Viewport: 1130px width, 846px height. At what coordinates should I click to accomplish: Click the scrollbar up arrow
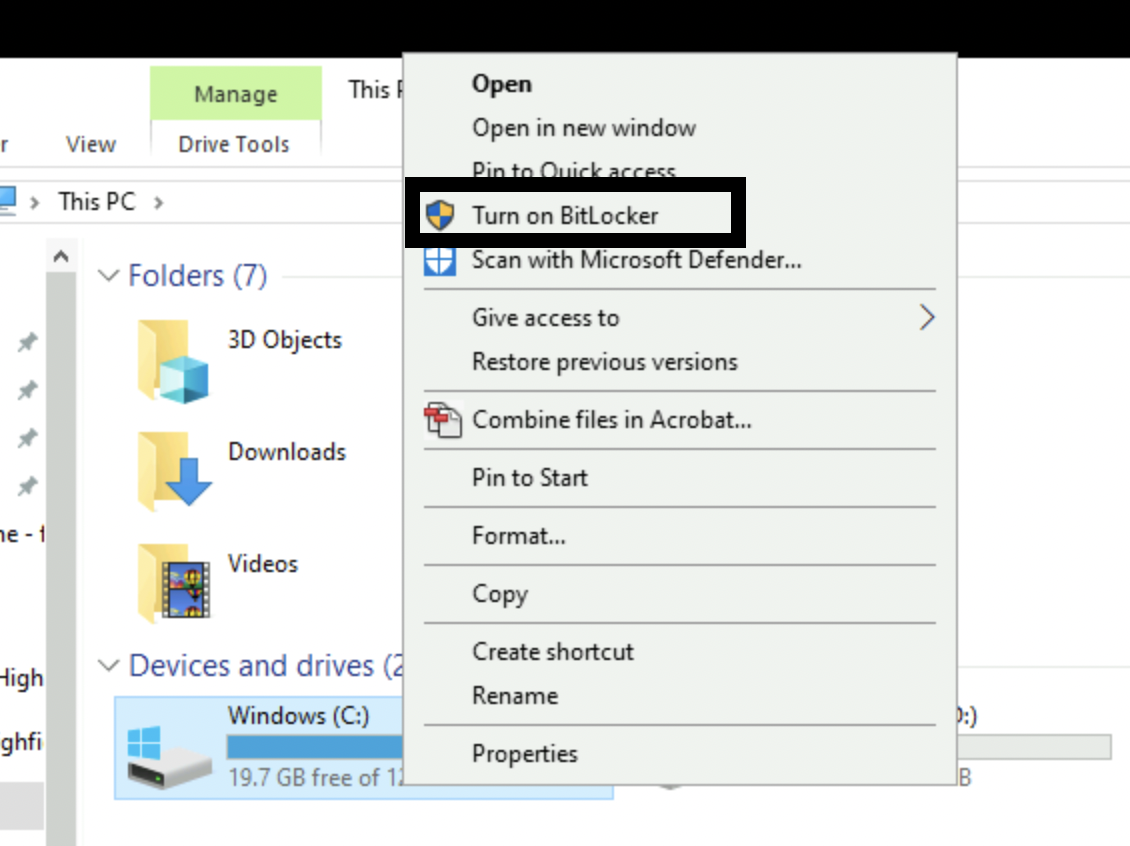(x=61, y=255)
